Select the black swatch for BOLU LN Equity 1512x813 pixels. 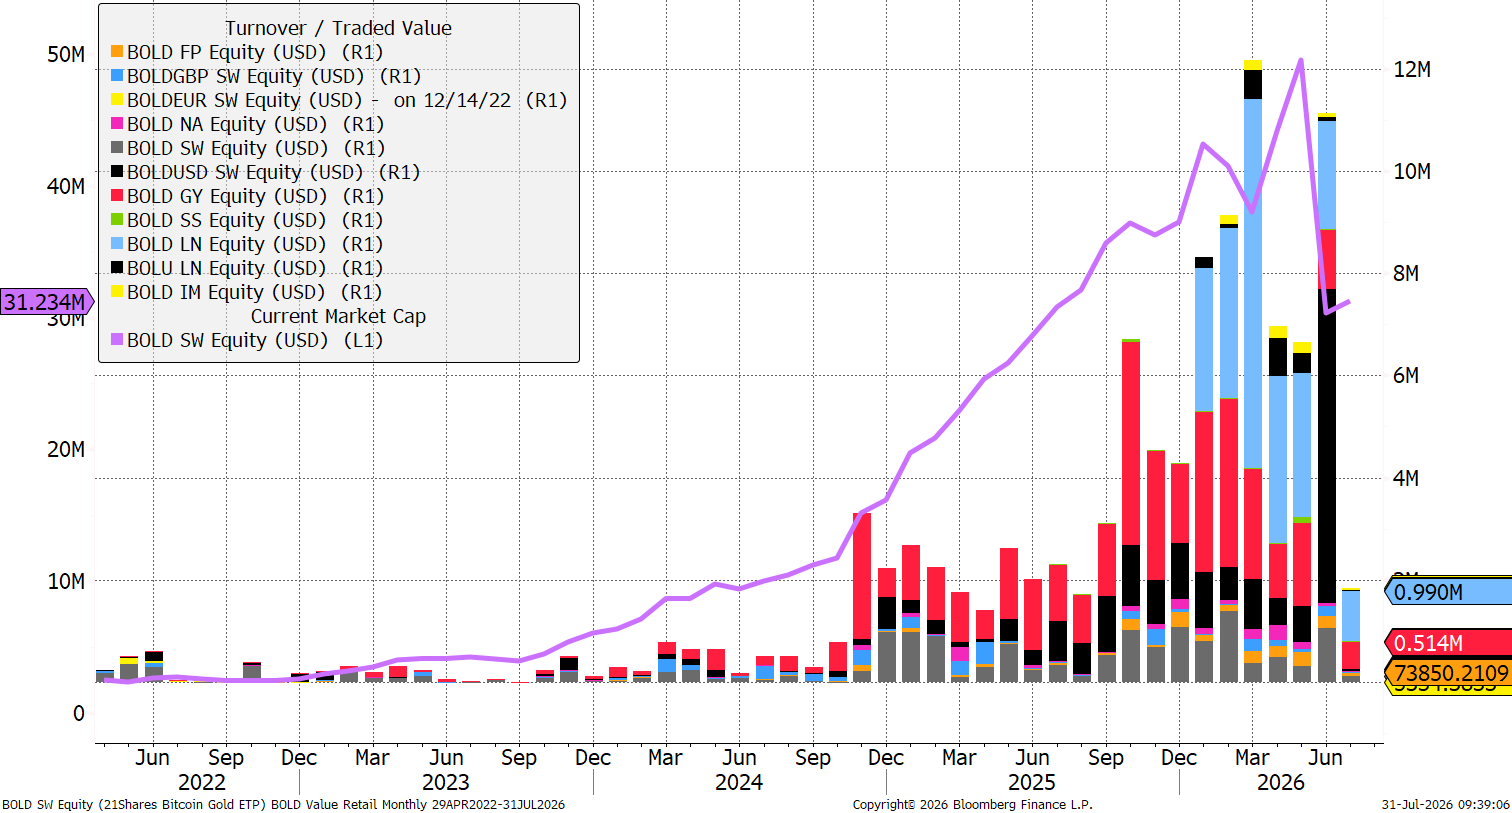click(x=117, y=268)
